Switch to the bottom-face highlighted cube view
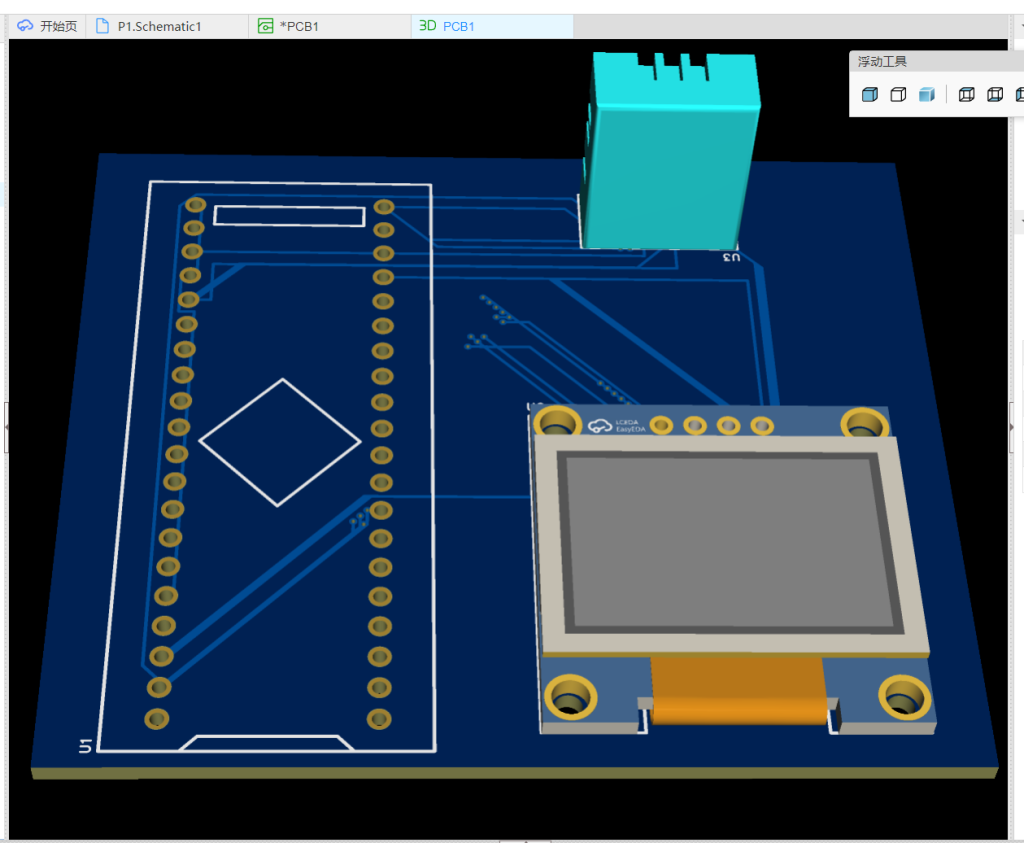 [x=994, y=95]
